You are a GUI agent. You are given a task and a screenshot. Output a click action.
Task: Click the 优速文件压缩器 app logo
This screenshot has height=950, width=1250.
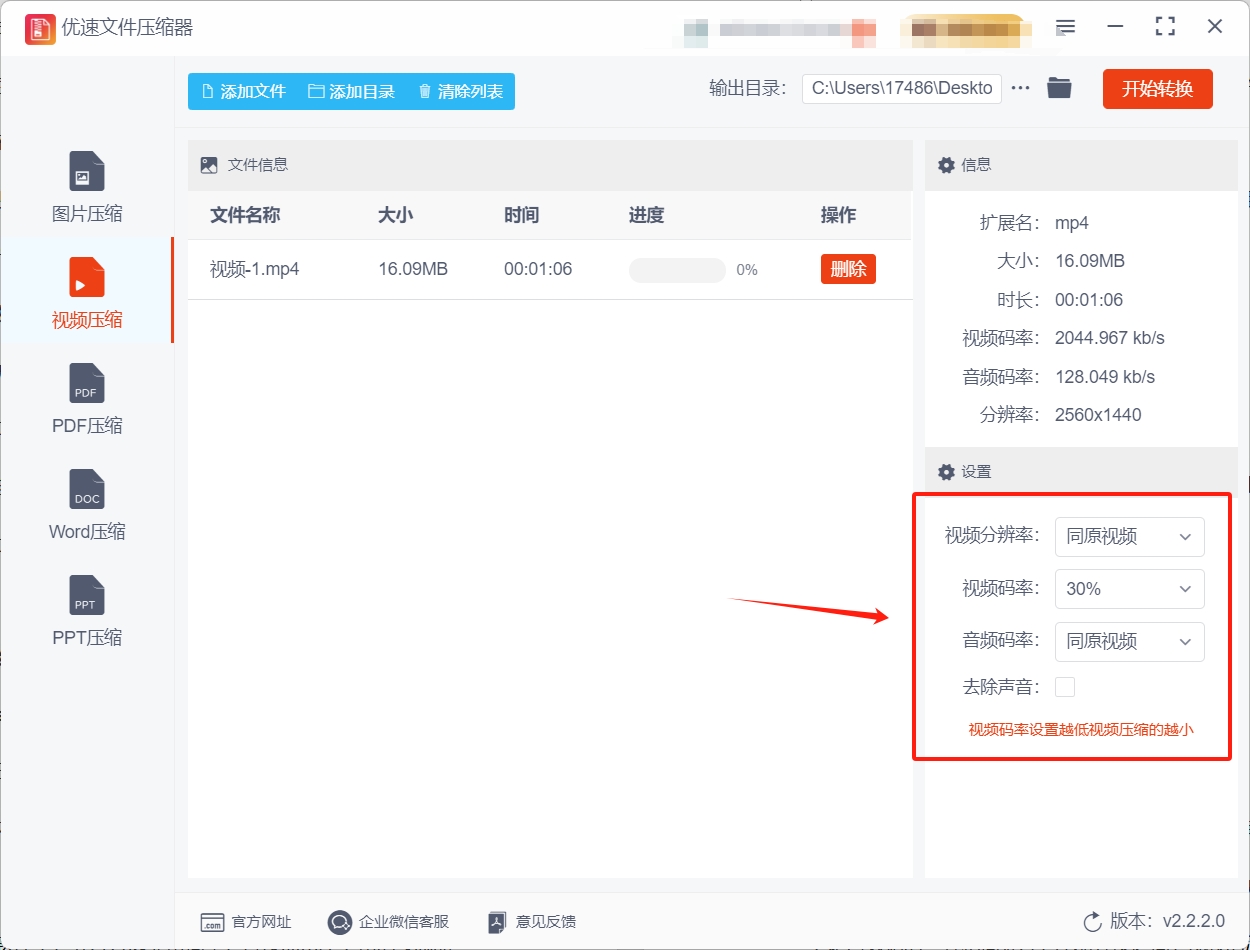pyautogui.click(x=39, y=27)
